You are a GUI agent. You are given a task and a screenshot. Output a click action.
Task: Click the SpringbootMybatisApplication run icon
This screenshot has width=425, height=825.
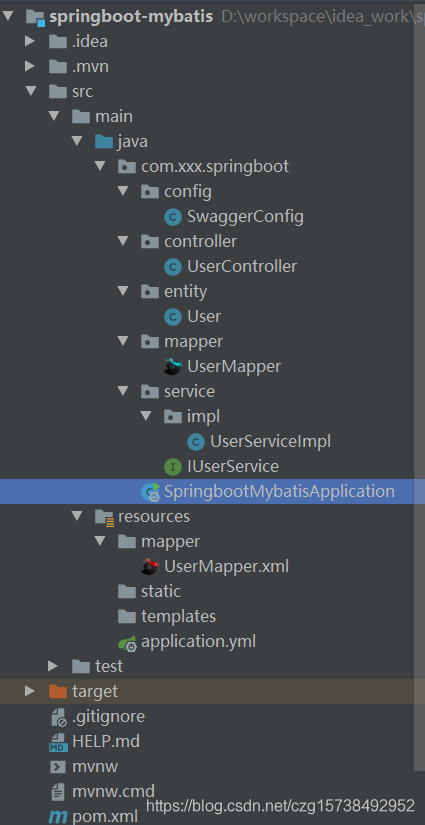click(150, 491)
